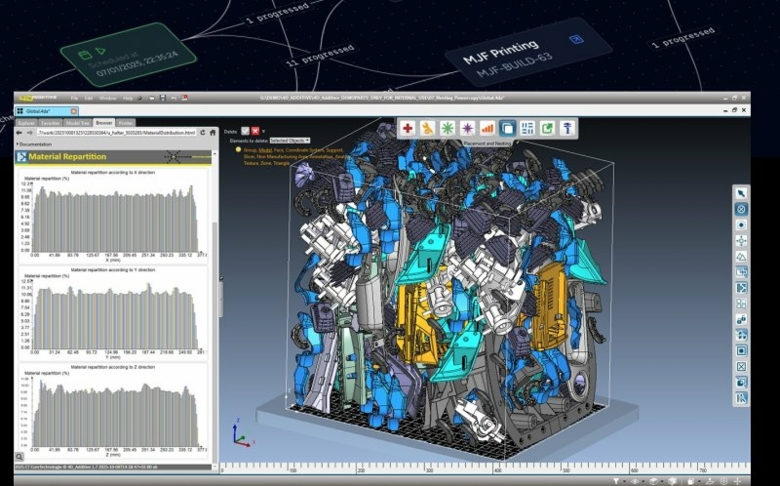Click the MJF Printing MJF-BUILD-63 card
Image resolution: width=780 pixels, height=486 pixels.
click(x=528, y=51)
